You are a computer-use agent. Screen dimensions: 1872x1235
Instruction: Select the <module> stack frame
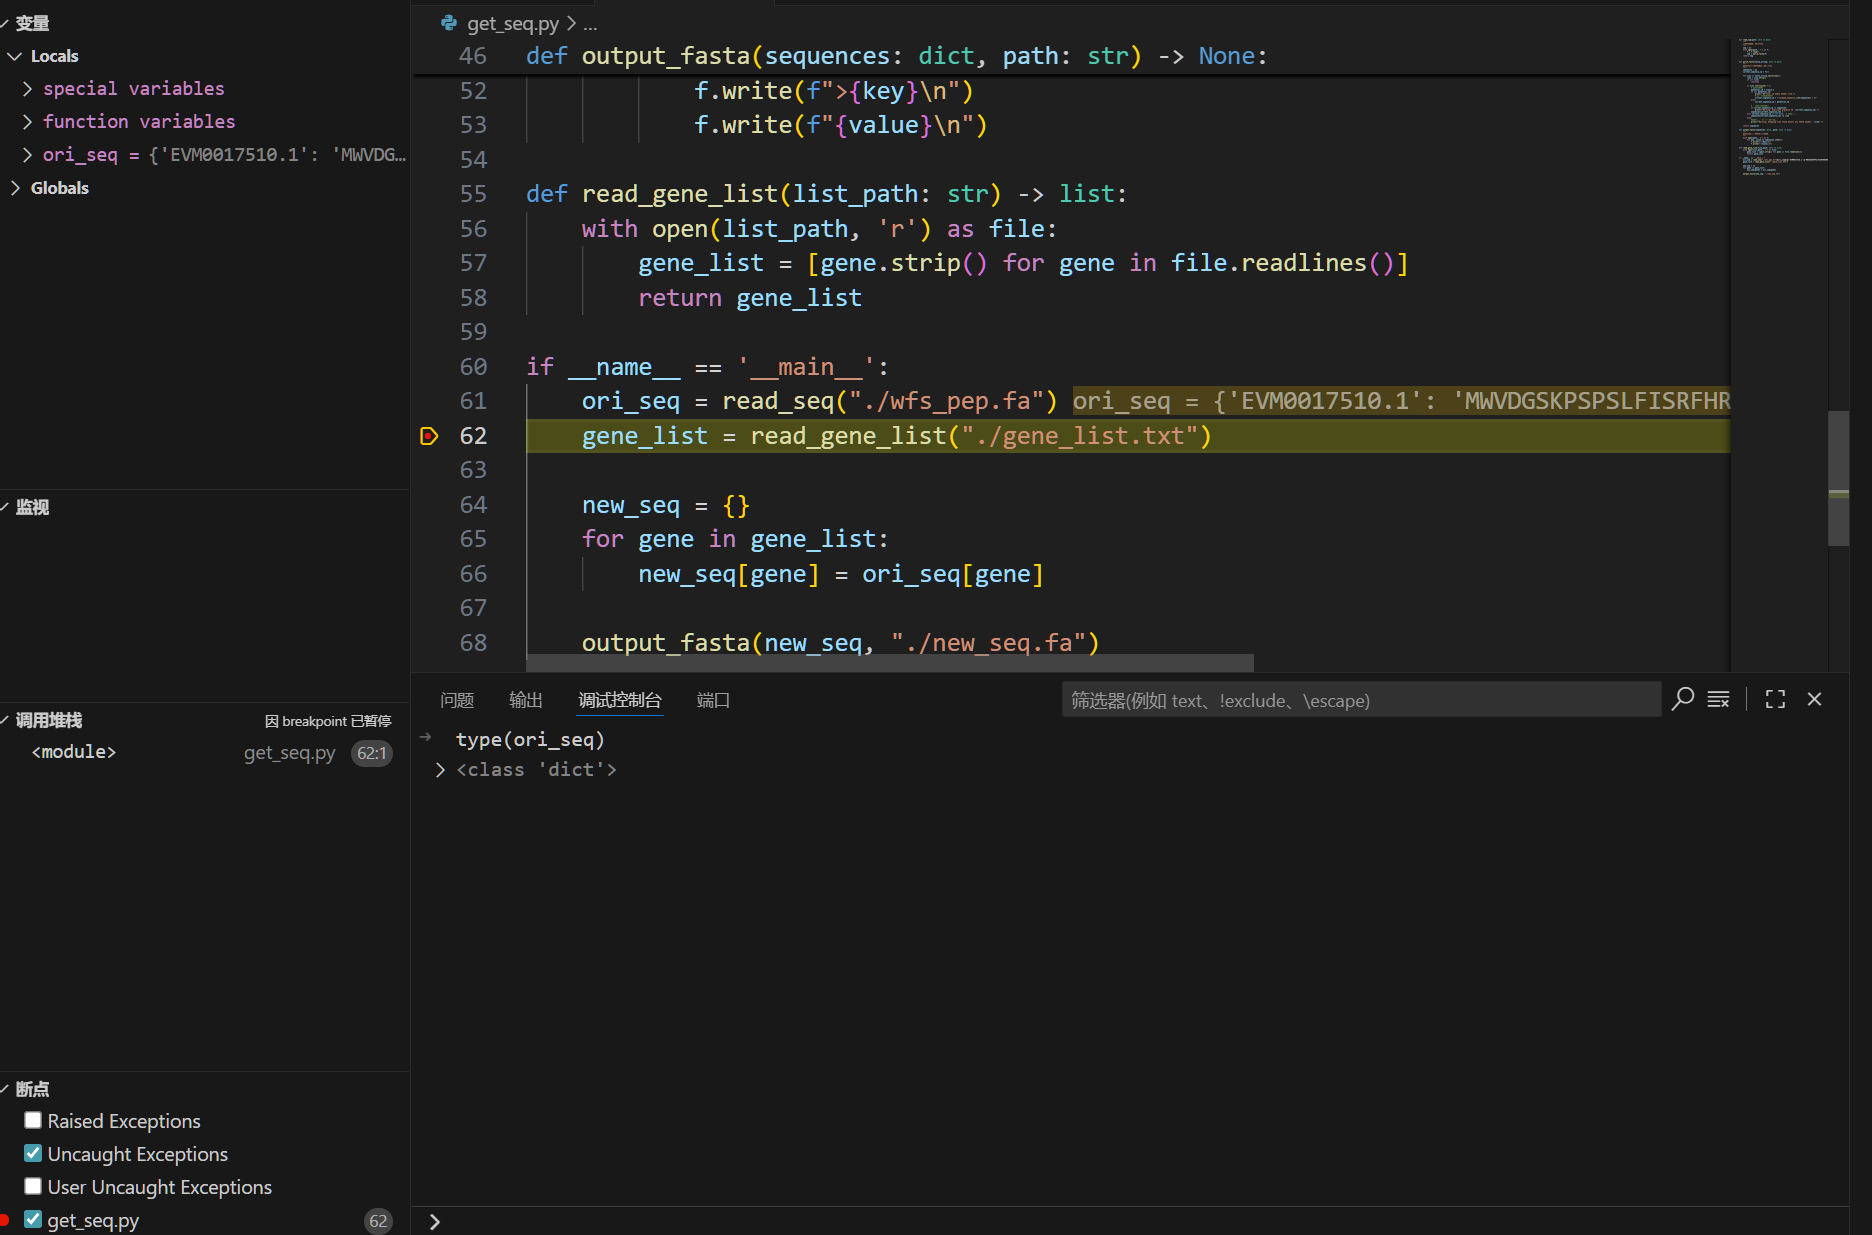pyautogui.click(x=74, y=752)
